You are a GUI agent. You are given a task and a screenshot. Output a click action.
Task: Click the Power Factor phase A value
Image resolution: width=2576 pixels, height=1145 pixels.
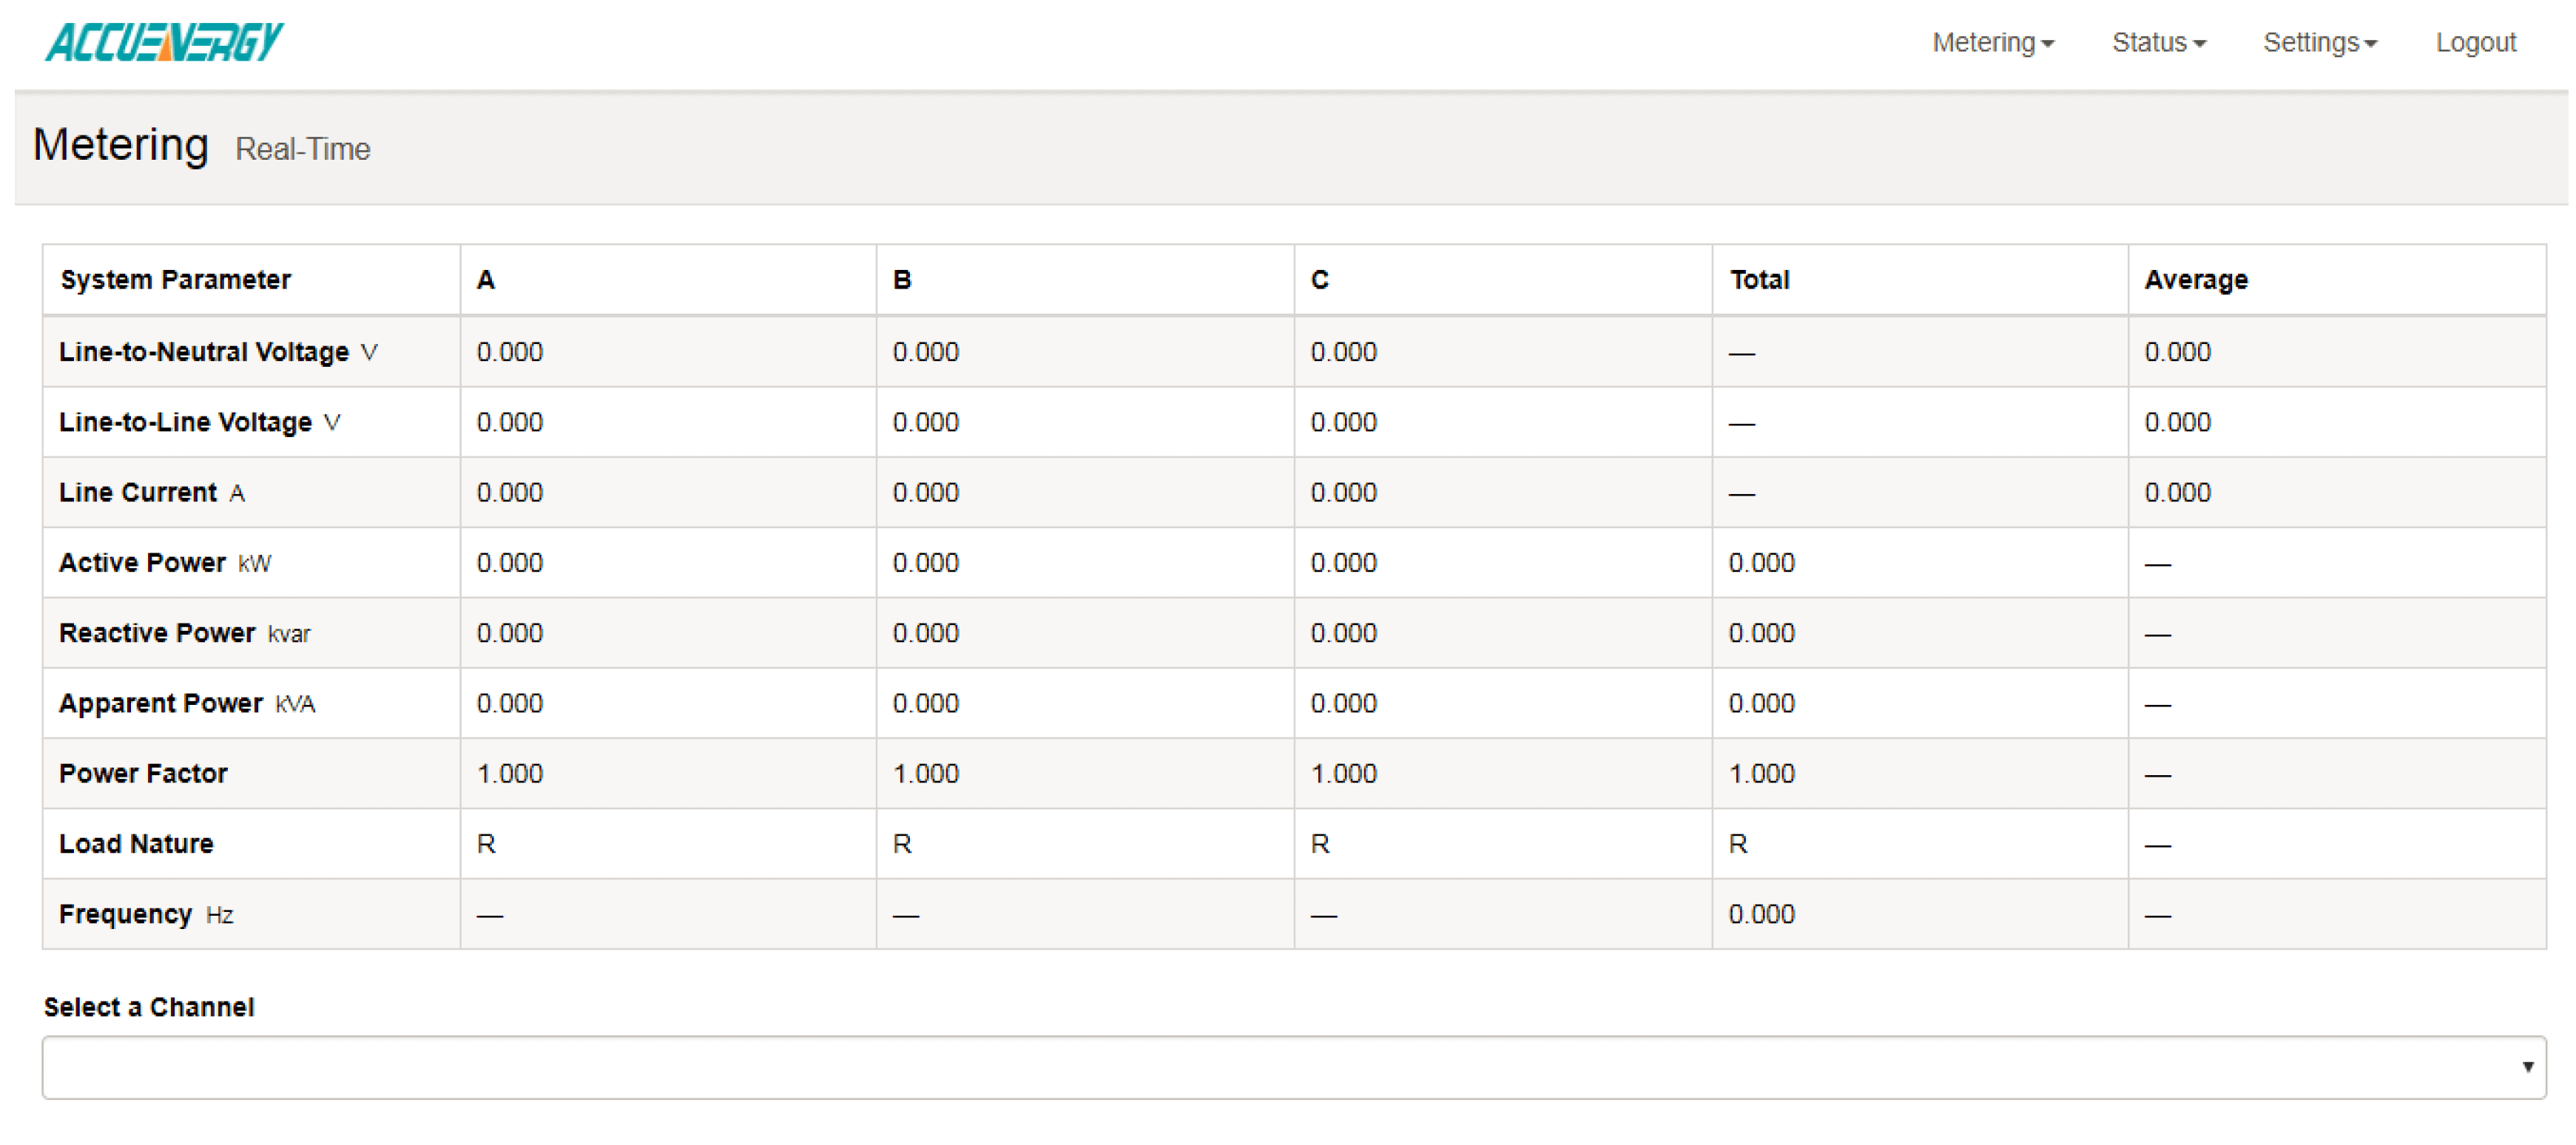coord(509,774)
